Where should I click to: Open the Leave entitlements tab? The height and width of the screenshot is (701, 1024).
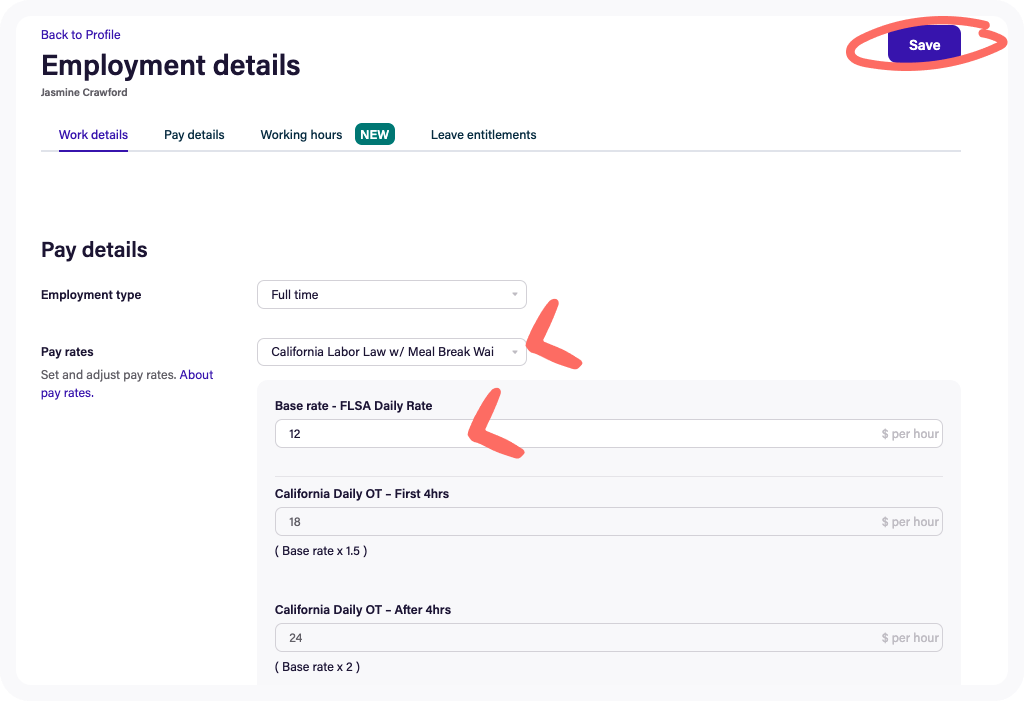point(483,135)
